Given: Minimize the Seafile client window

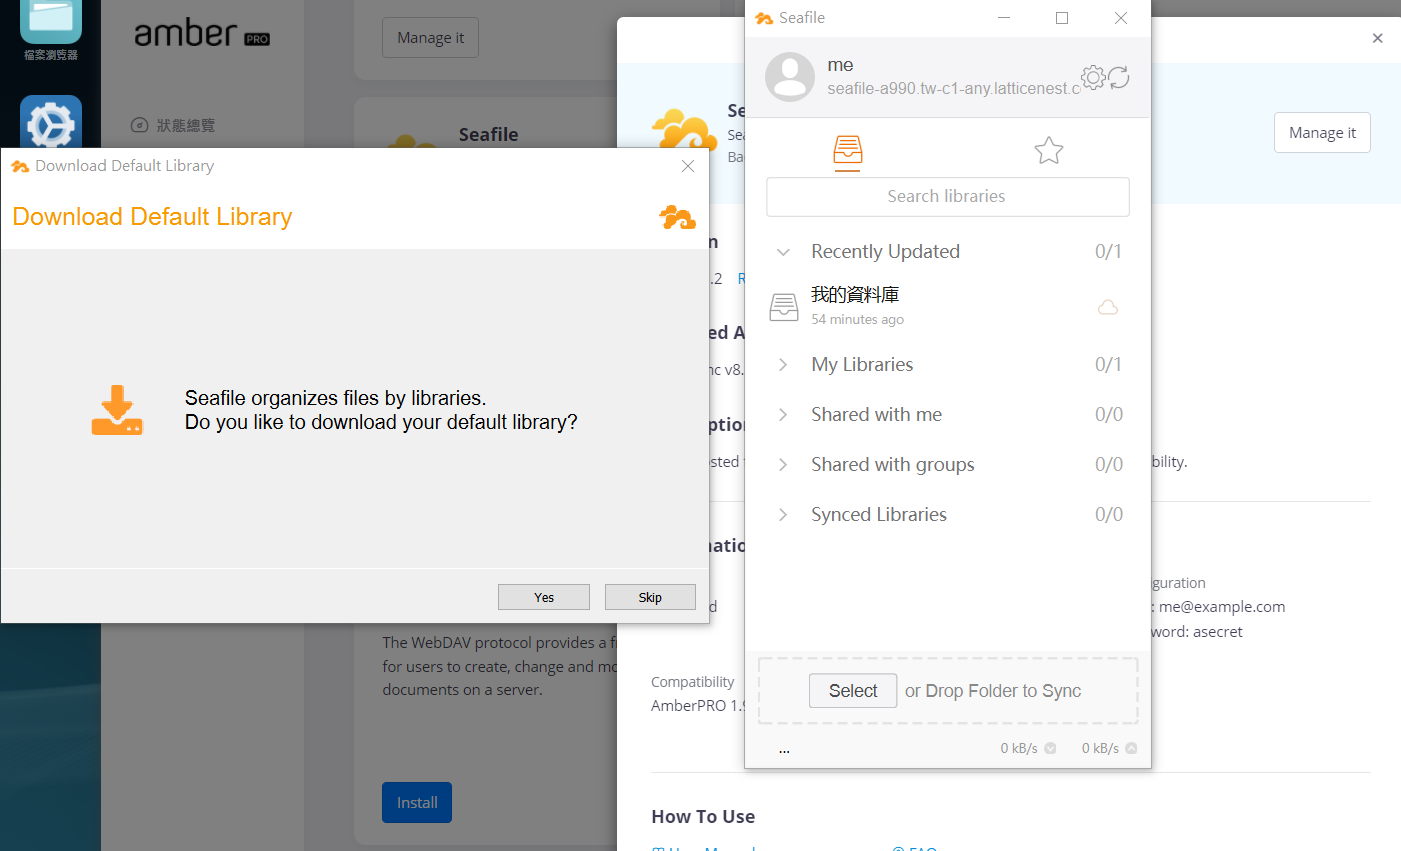Looking at the screenshot, I should pyautogui.click(x=1004, y=18).
